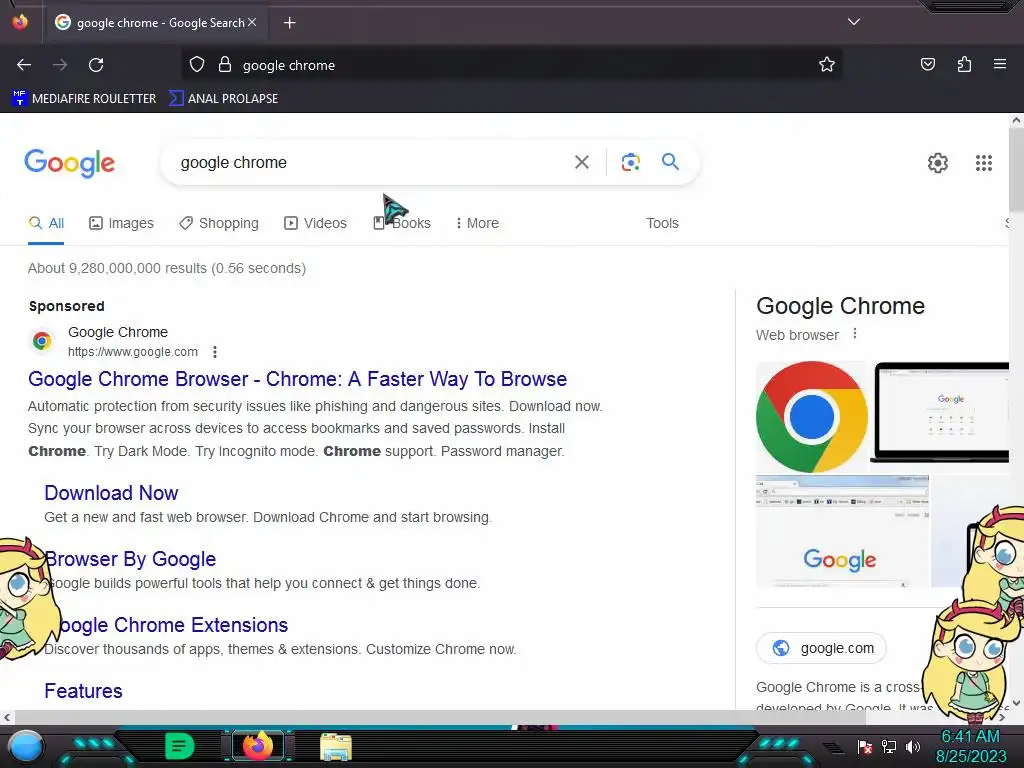Reload the page with the refresh icon
Viewport: 1024px width, 768px height.
(x=96, y=65)
